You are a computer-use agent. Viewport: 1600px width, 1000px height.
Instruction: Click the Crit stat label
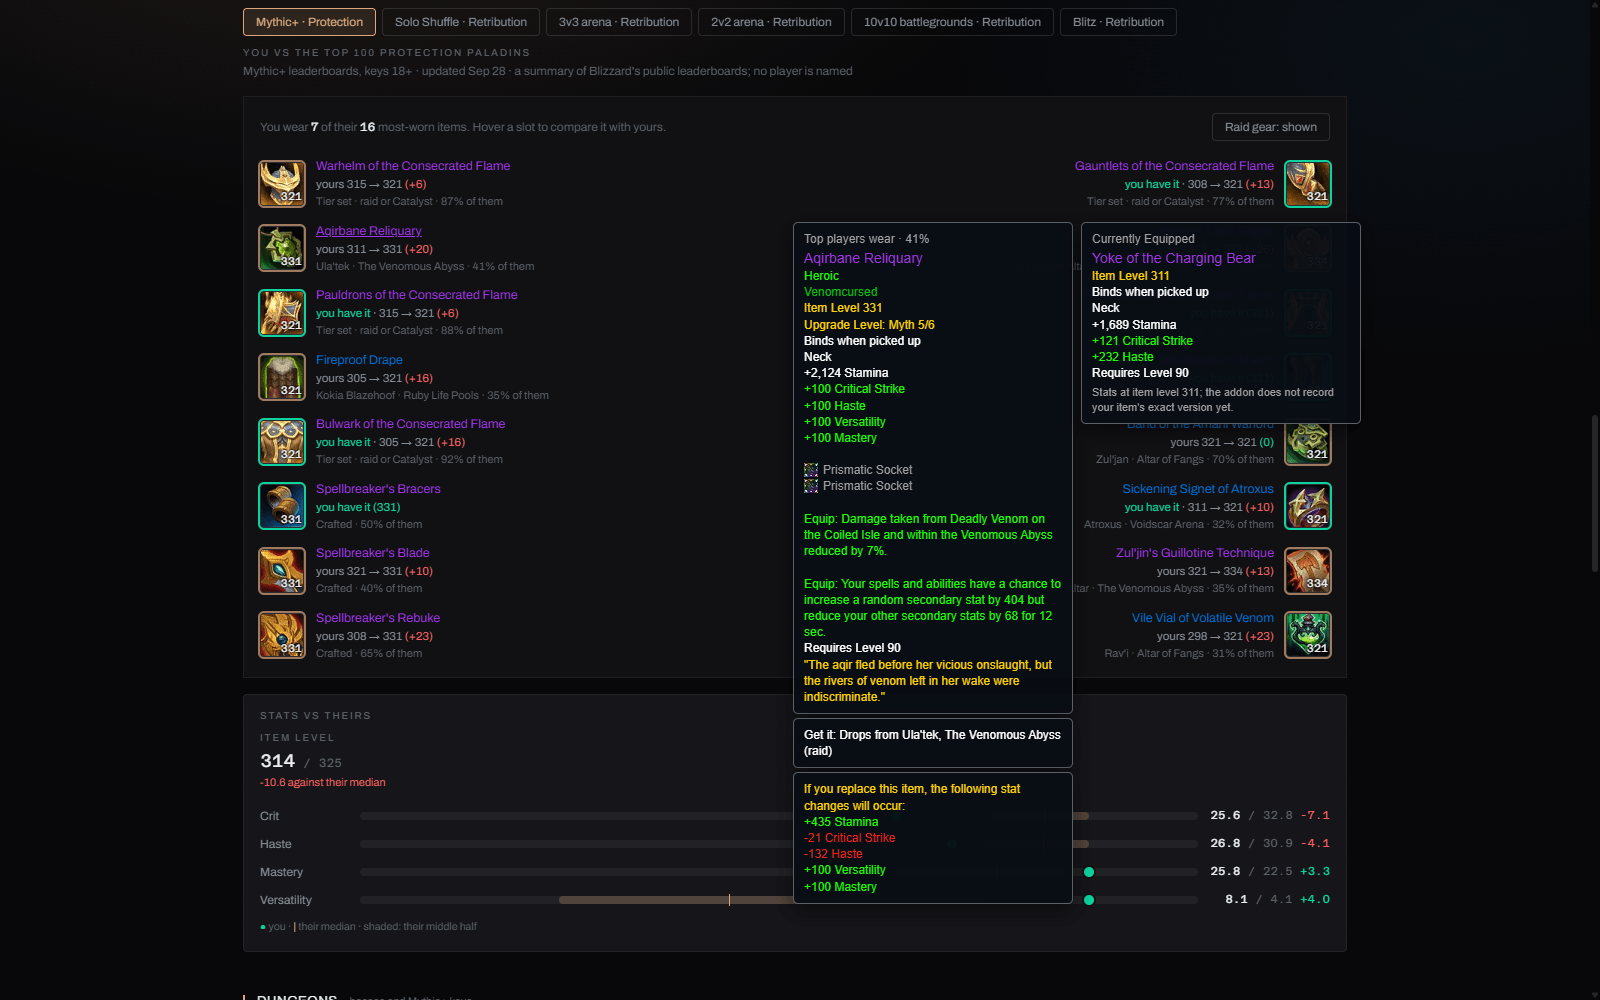click(270, 816)
